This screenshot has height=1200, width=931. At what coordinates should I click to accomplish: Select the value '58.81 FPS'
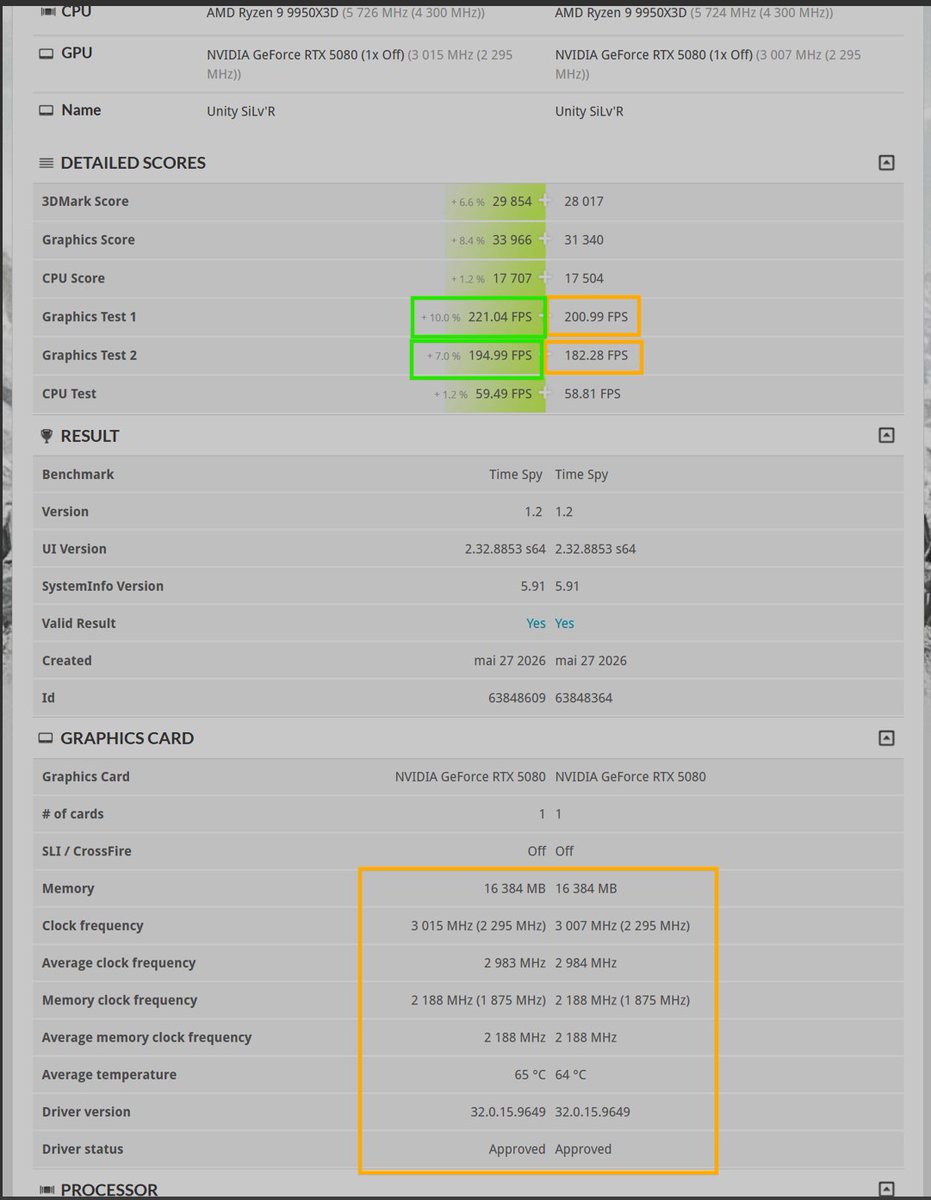tap(592, 394)
